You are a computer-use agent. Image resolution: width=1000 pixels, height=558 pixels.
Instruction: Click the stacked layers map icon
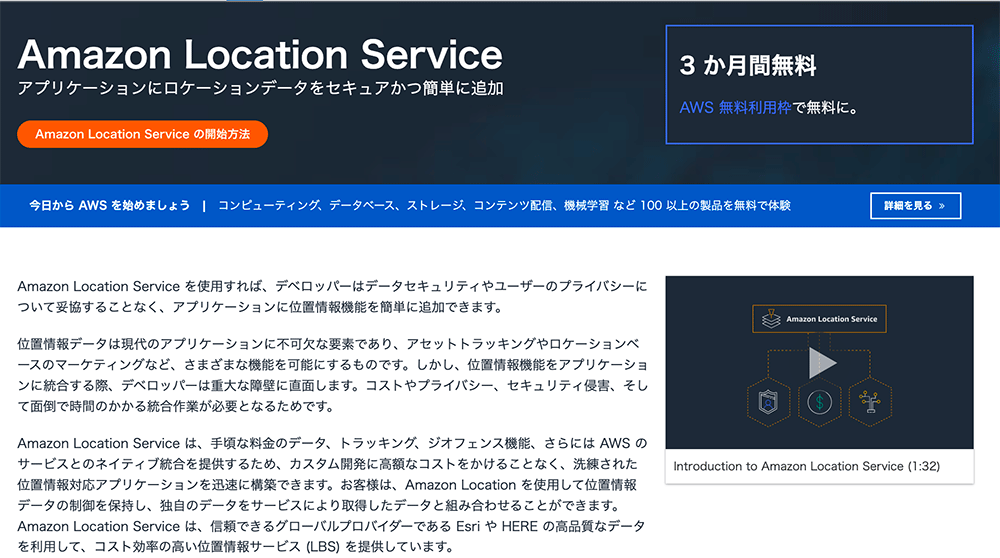(x=770, y=319)
